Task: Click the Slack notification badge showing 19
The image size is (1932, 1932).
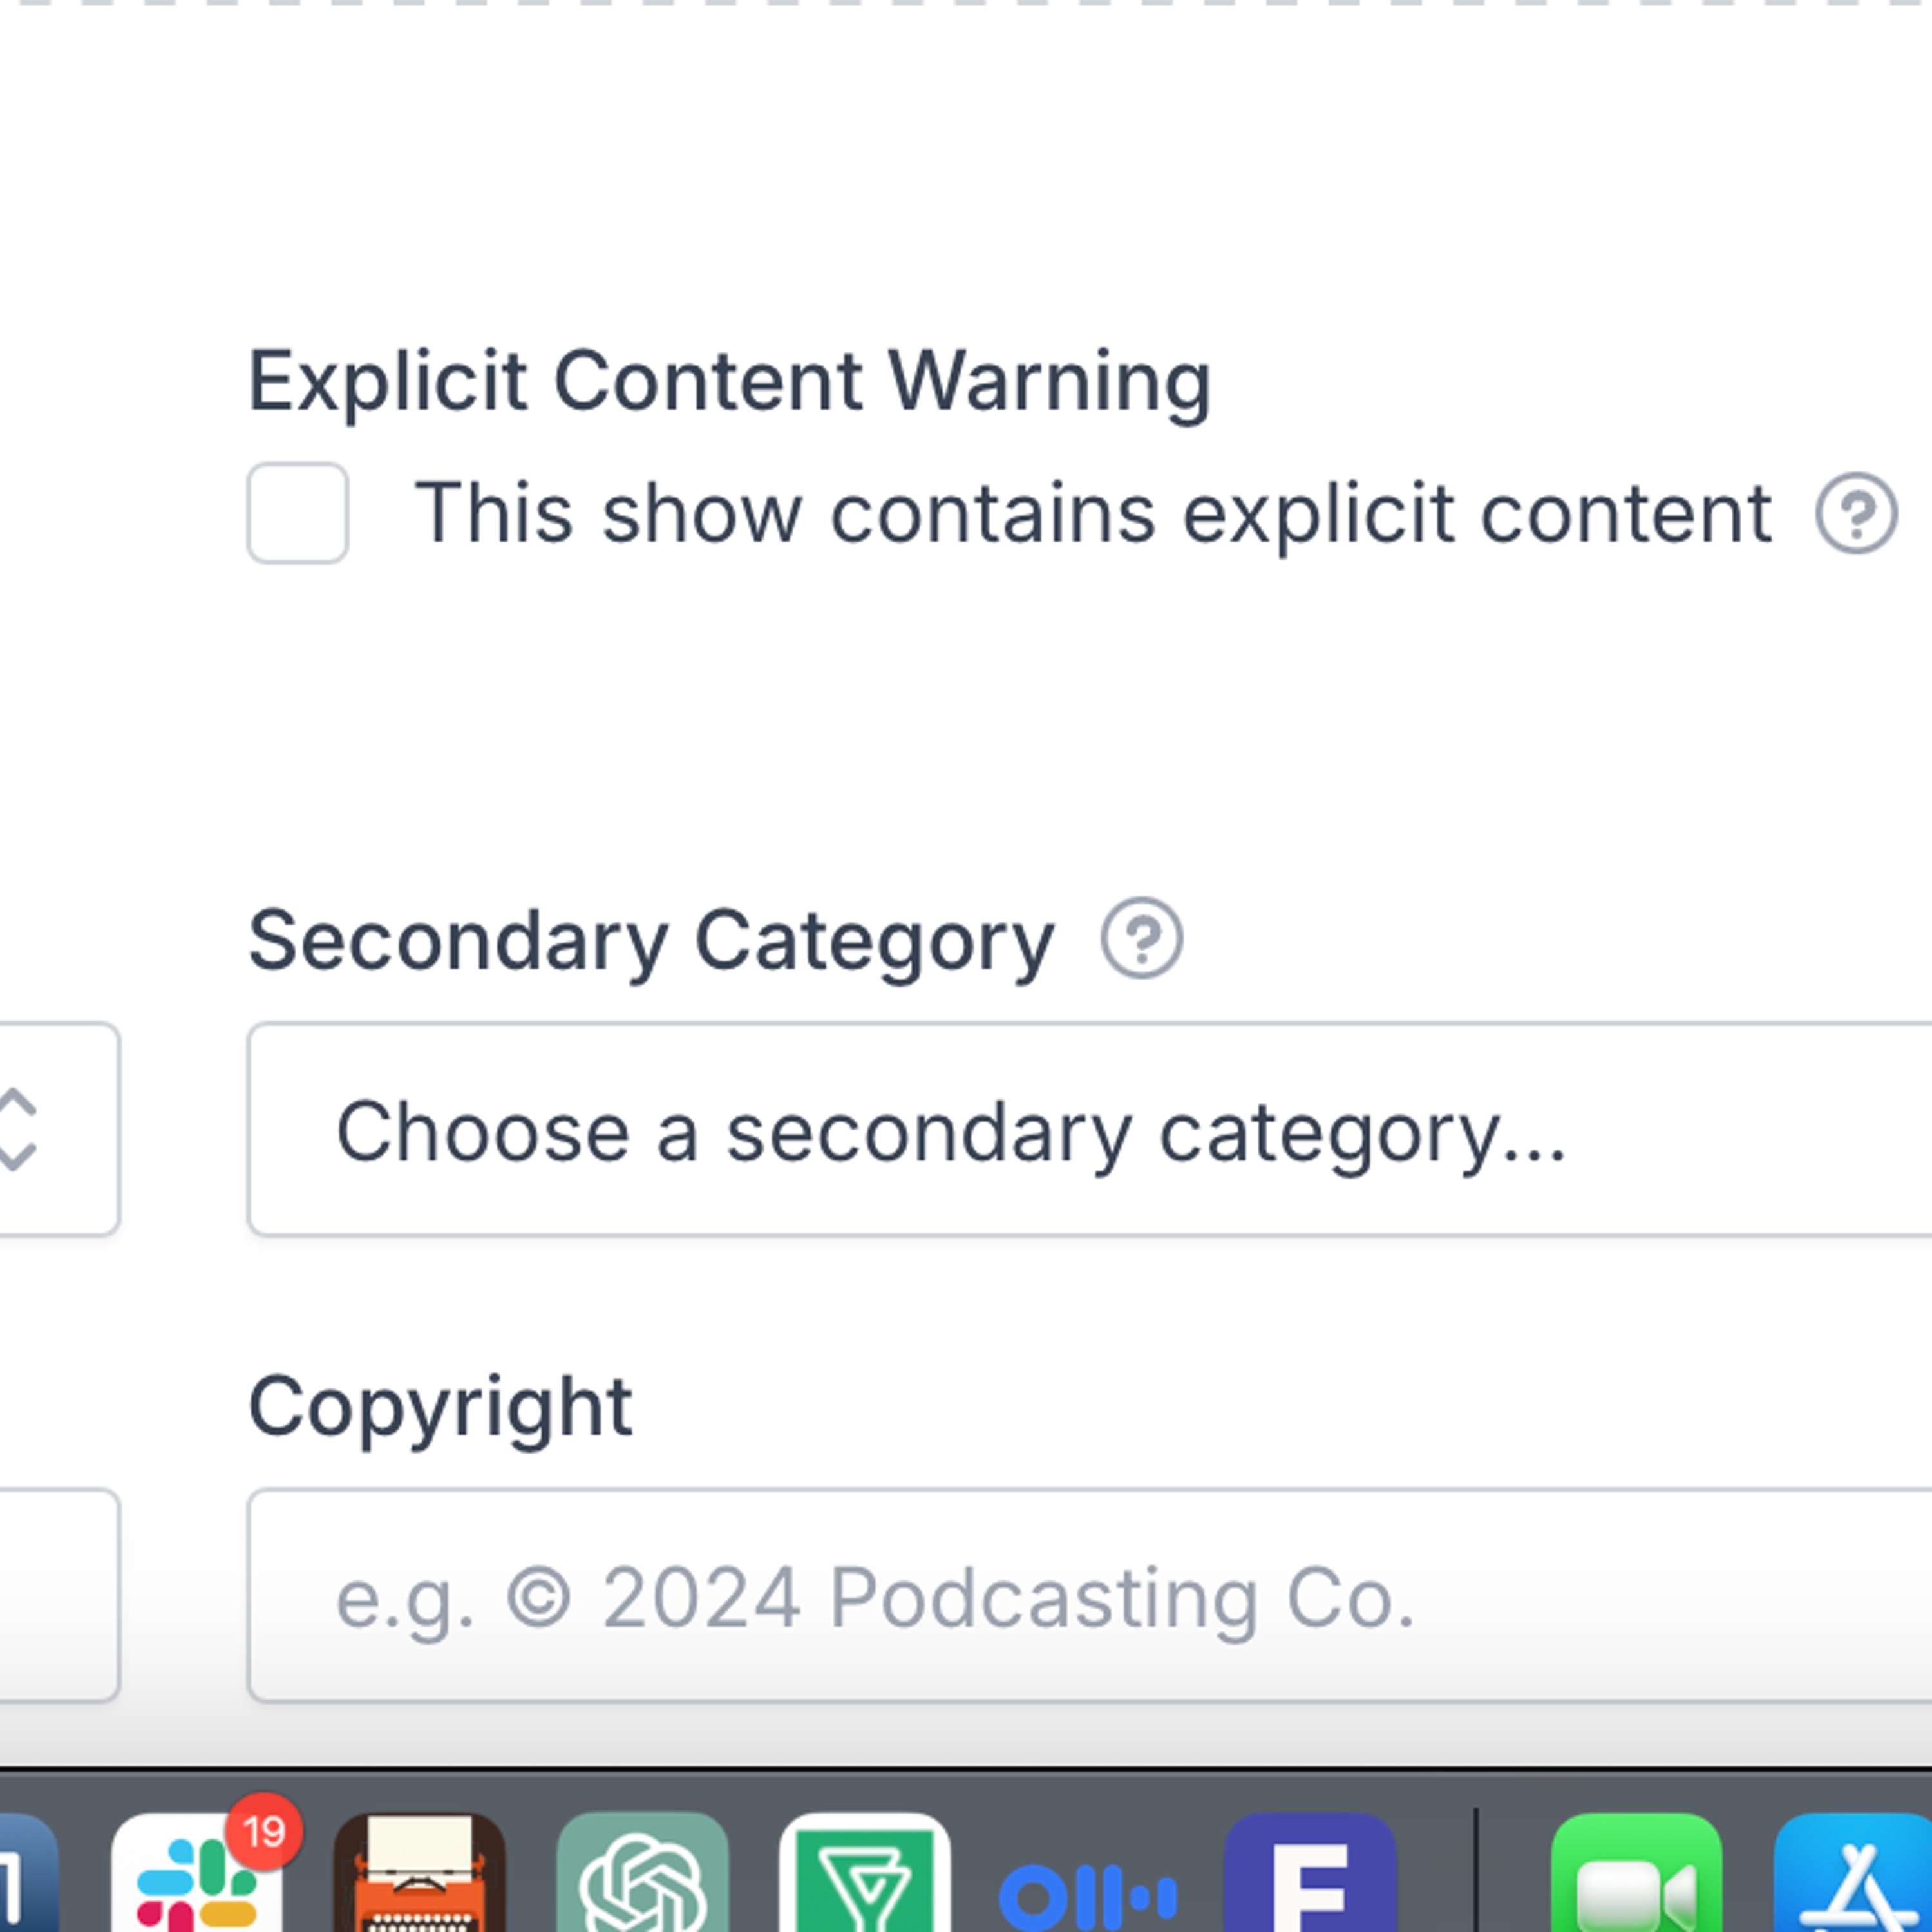Action: coord(264,1832)
